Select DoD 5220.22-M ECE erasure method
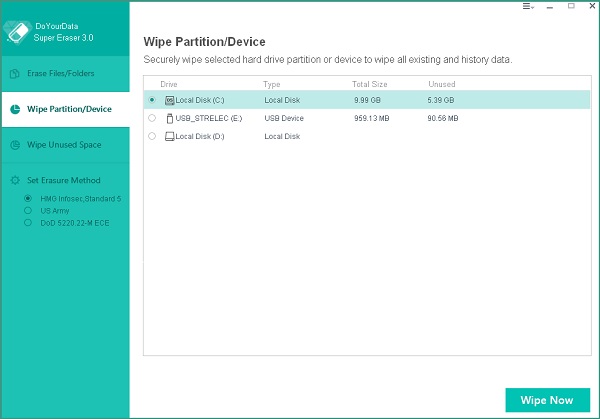The height and width of the screenshot is (419, 600). pyautogui.click(x=29, y=223)
